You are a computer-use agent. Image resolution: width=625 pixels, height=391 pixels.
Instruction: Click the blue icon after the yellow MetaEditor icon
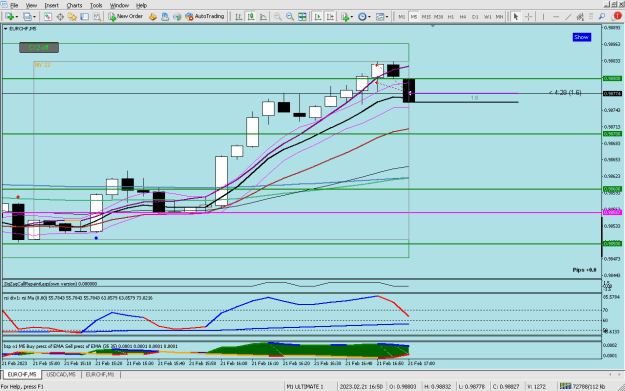[x=165, y=17]
